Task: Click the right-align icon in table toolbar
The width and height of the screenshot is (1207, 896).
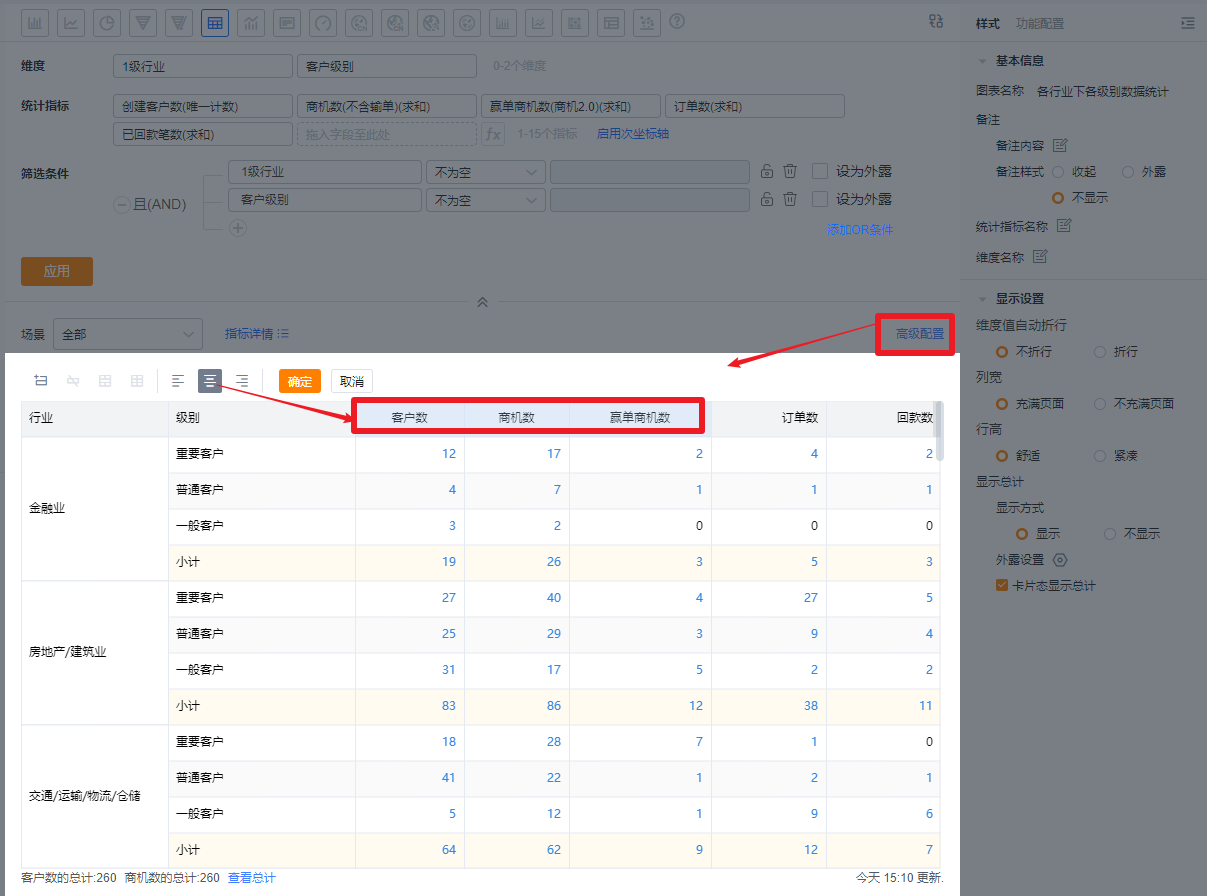Action: point(242,381)
